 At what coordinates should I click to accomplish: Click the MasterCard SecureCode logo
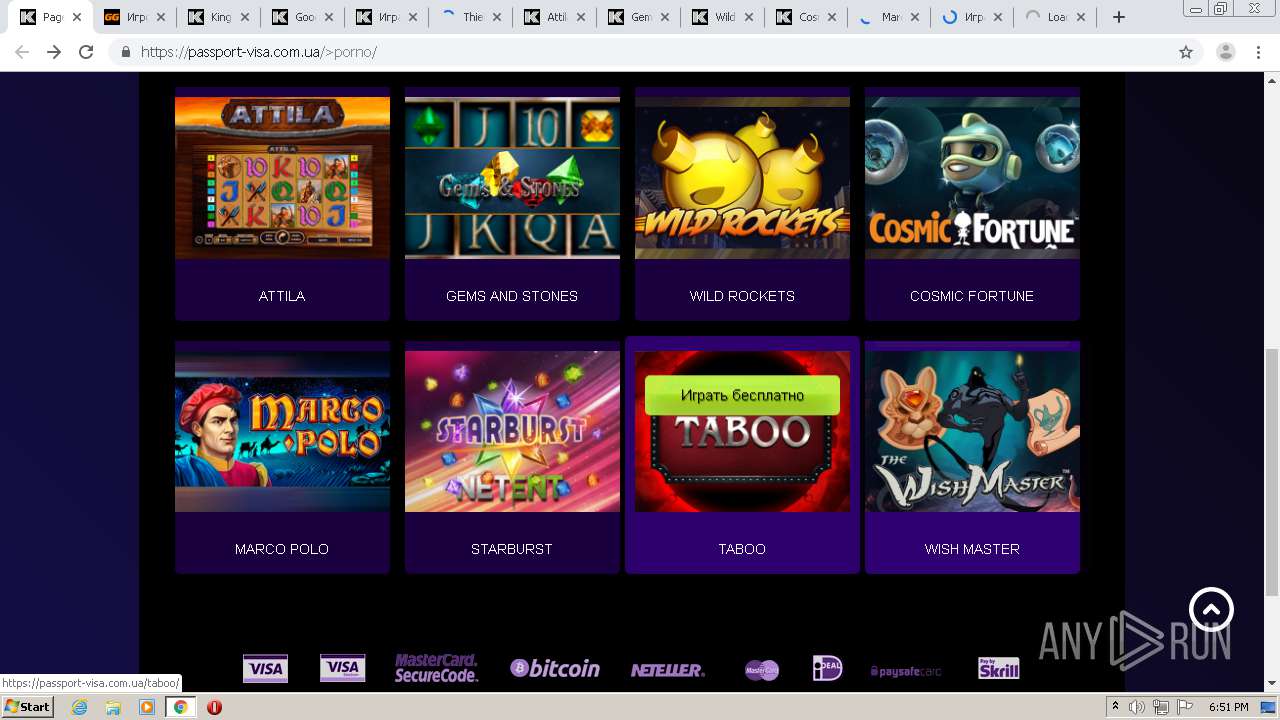437,669
